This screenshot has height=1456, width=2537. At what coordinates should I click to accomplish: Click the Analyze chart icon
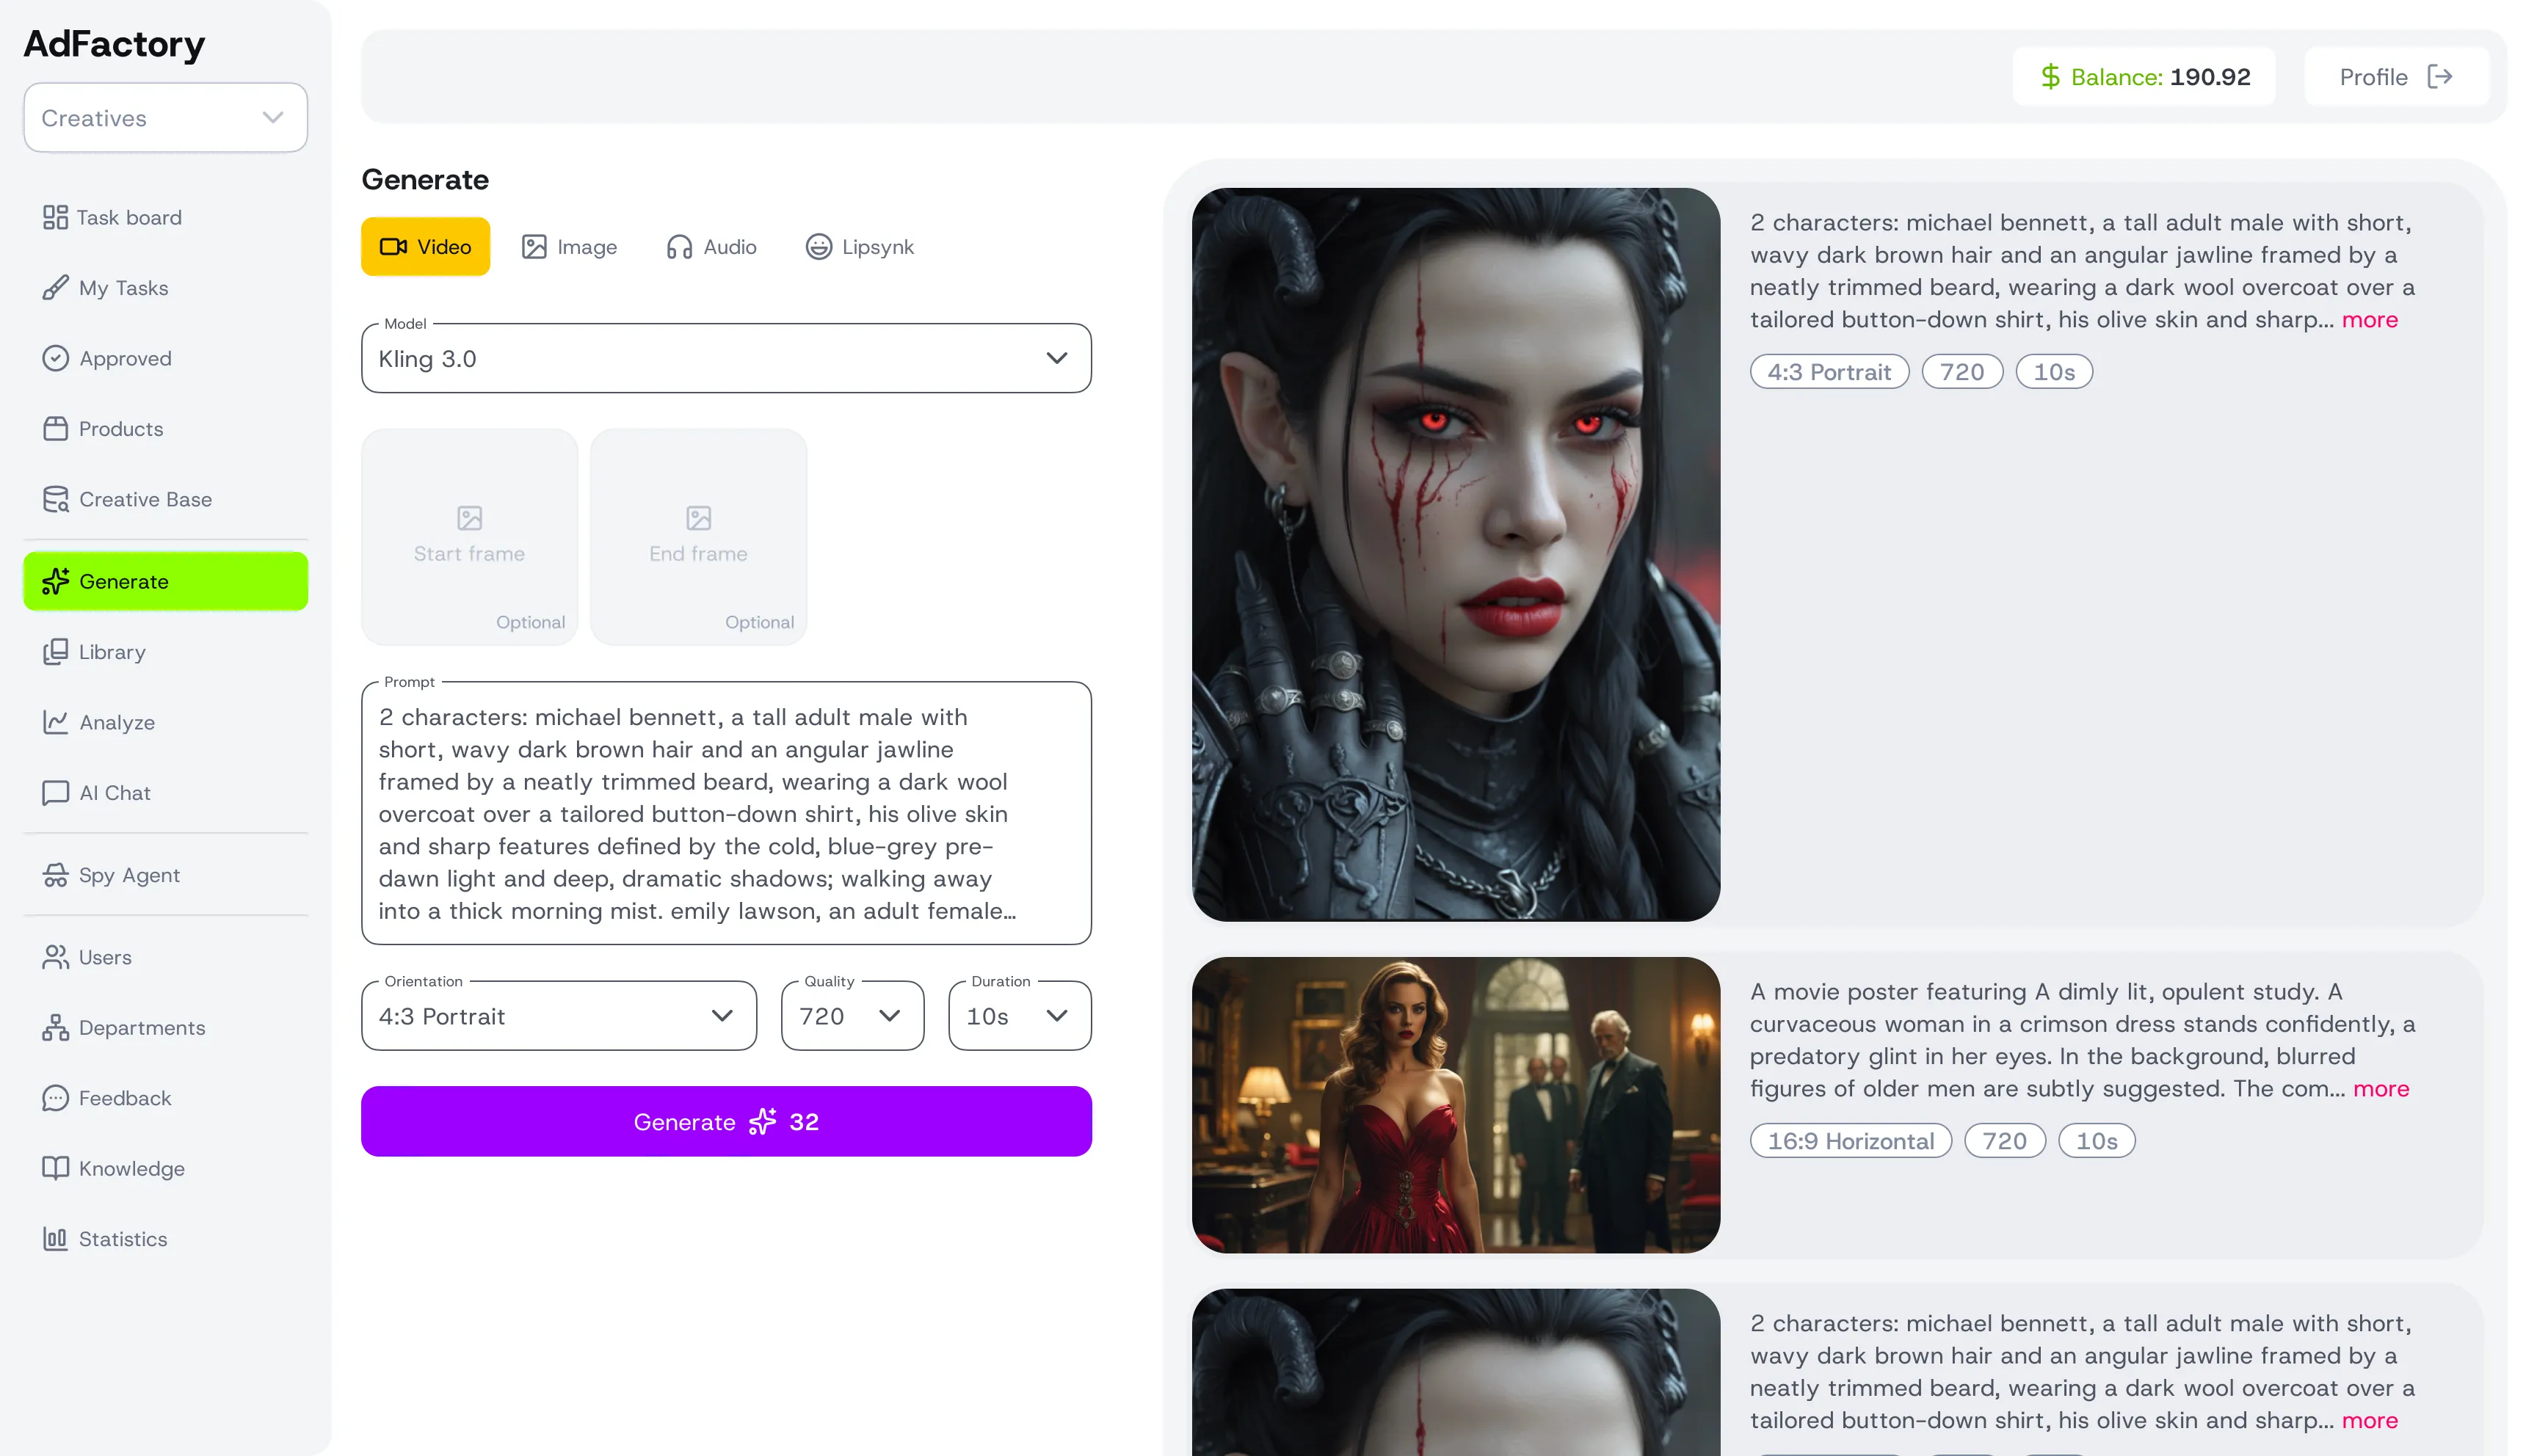click(x=55, y=722)
